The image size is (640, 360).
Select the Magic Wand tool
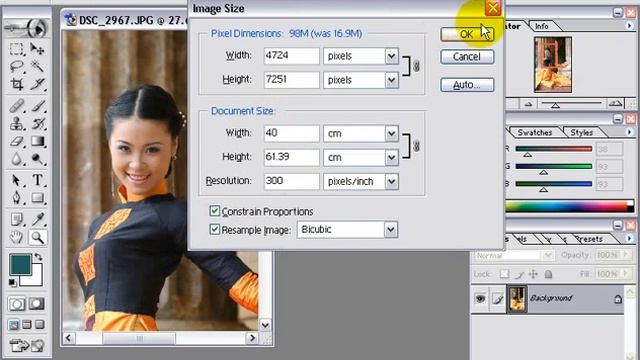click(x=38, y=66)
